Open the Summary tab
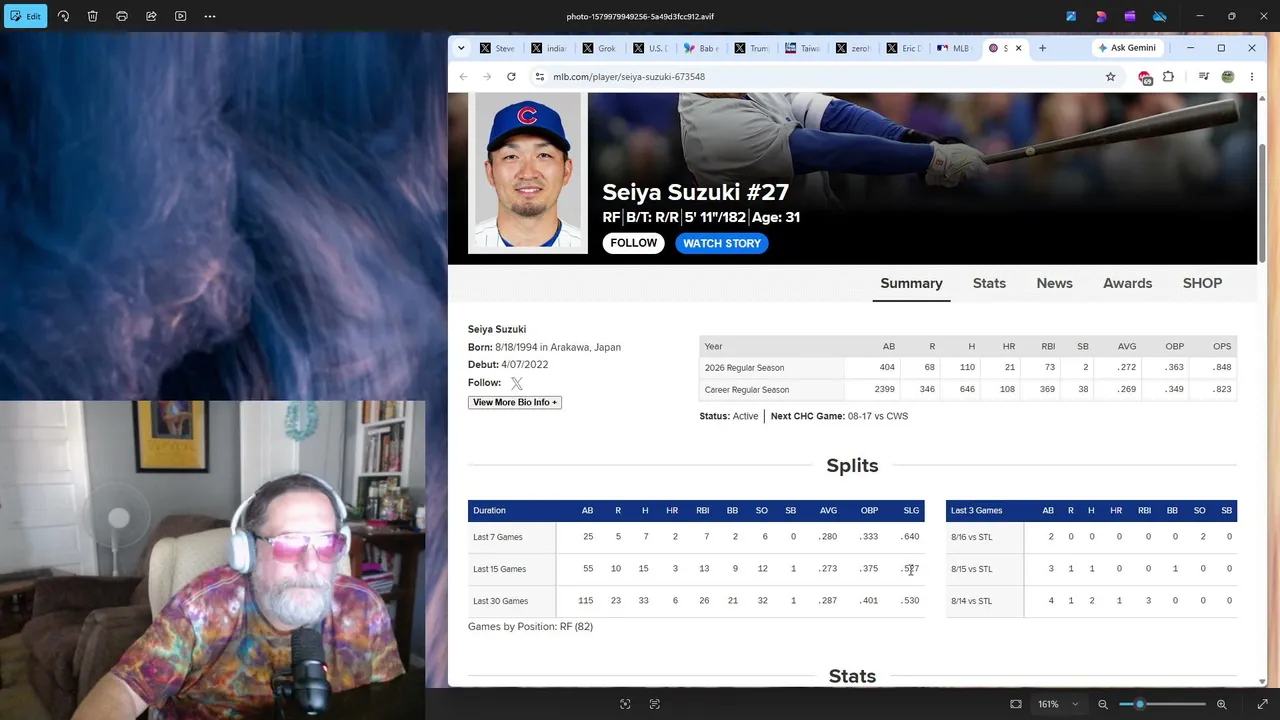This screenshot has height=720, width=1280. (x=911, y=283)
